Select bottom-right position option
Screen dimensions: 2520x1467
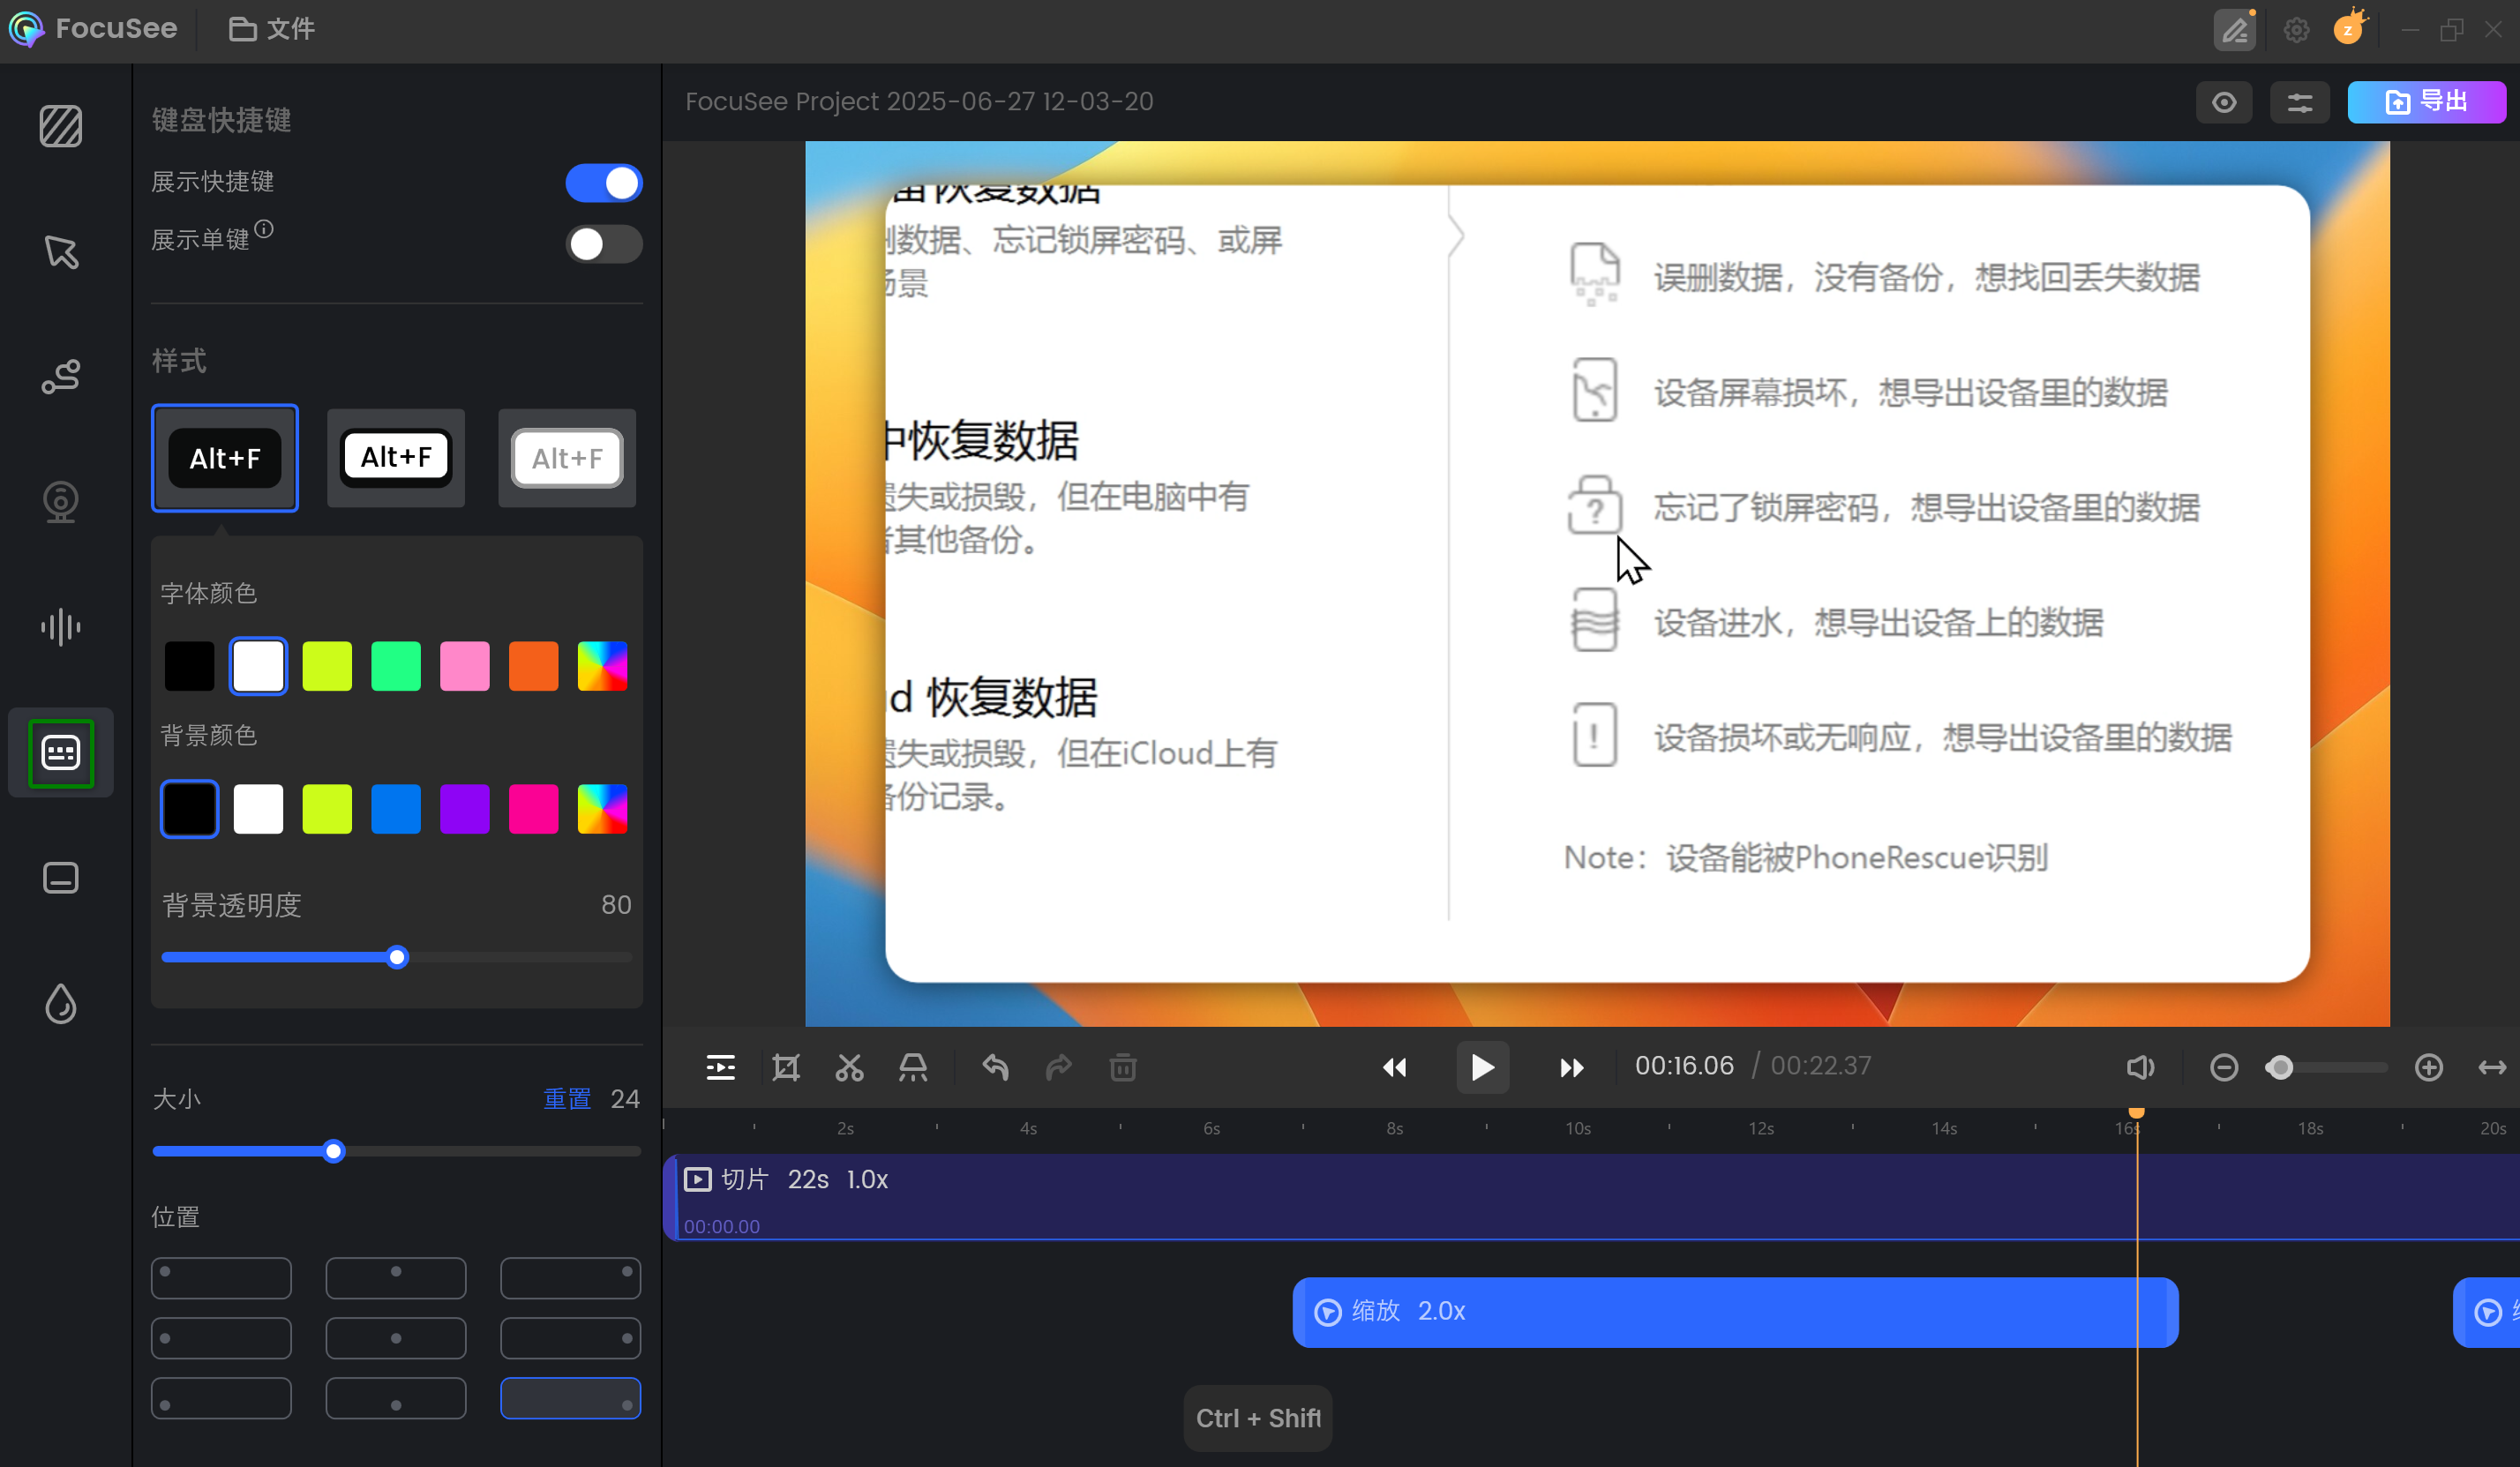click(x=570, y=1398)
